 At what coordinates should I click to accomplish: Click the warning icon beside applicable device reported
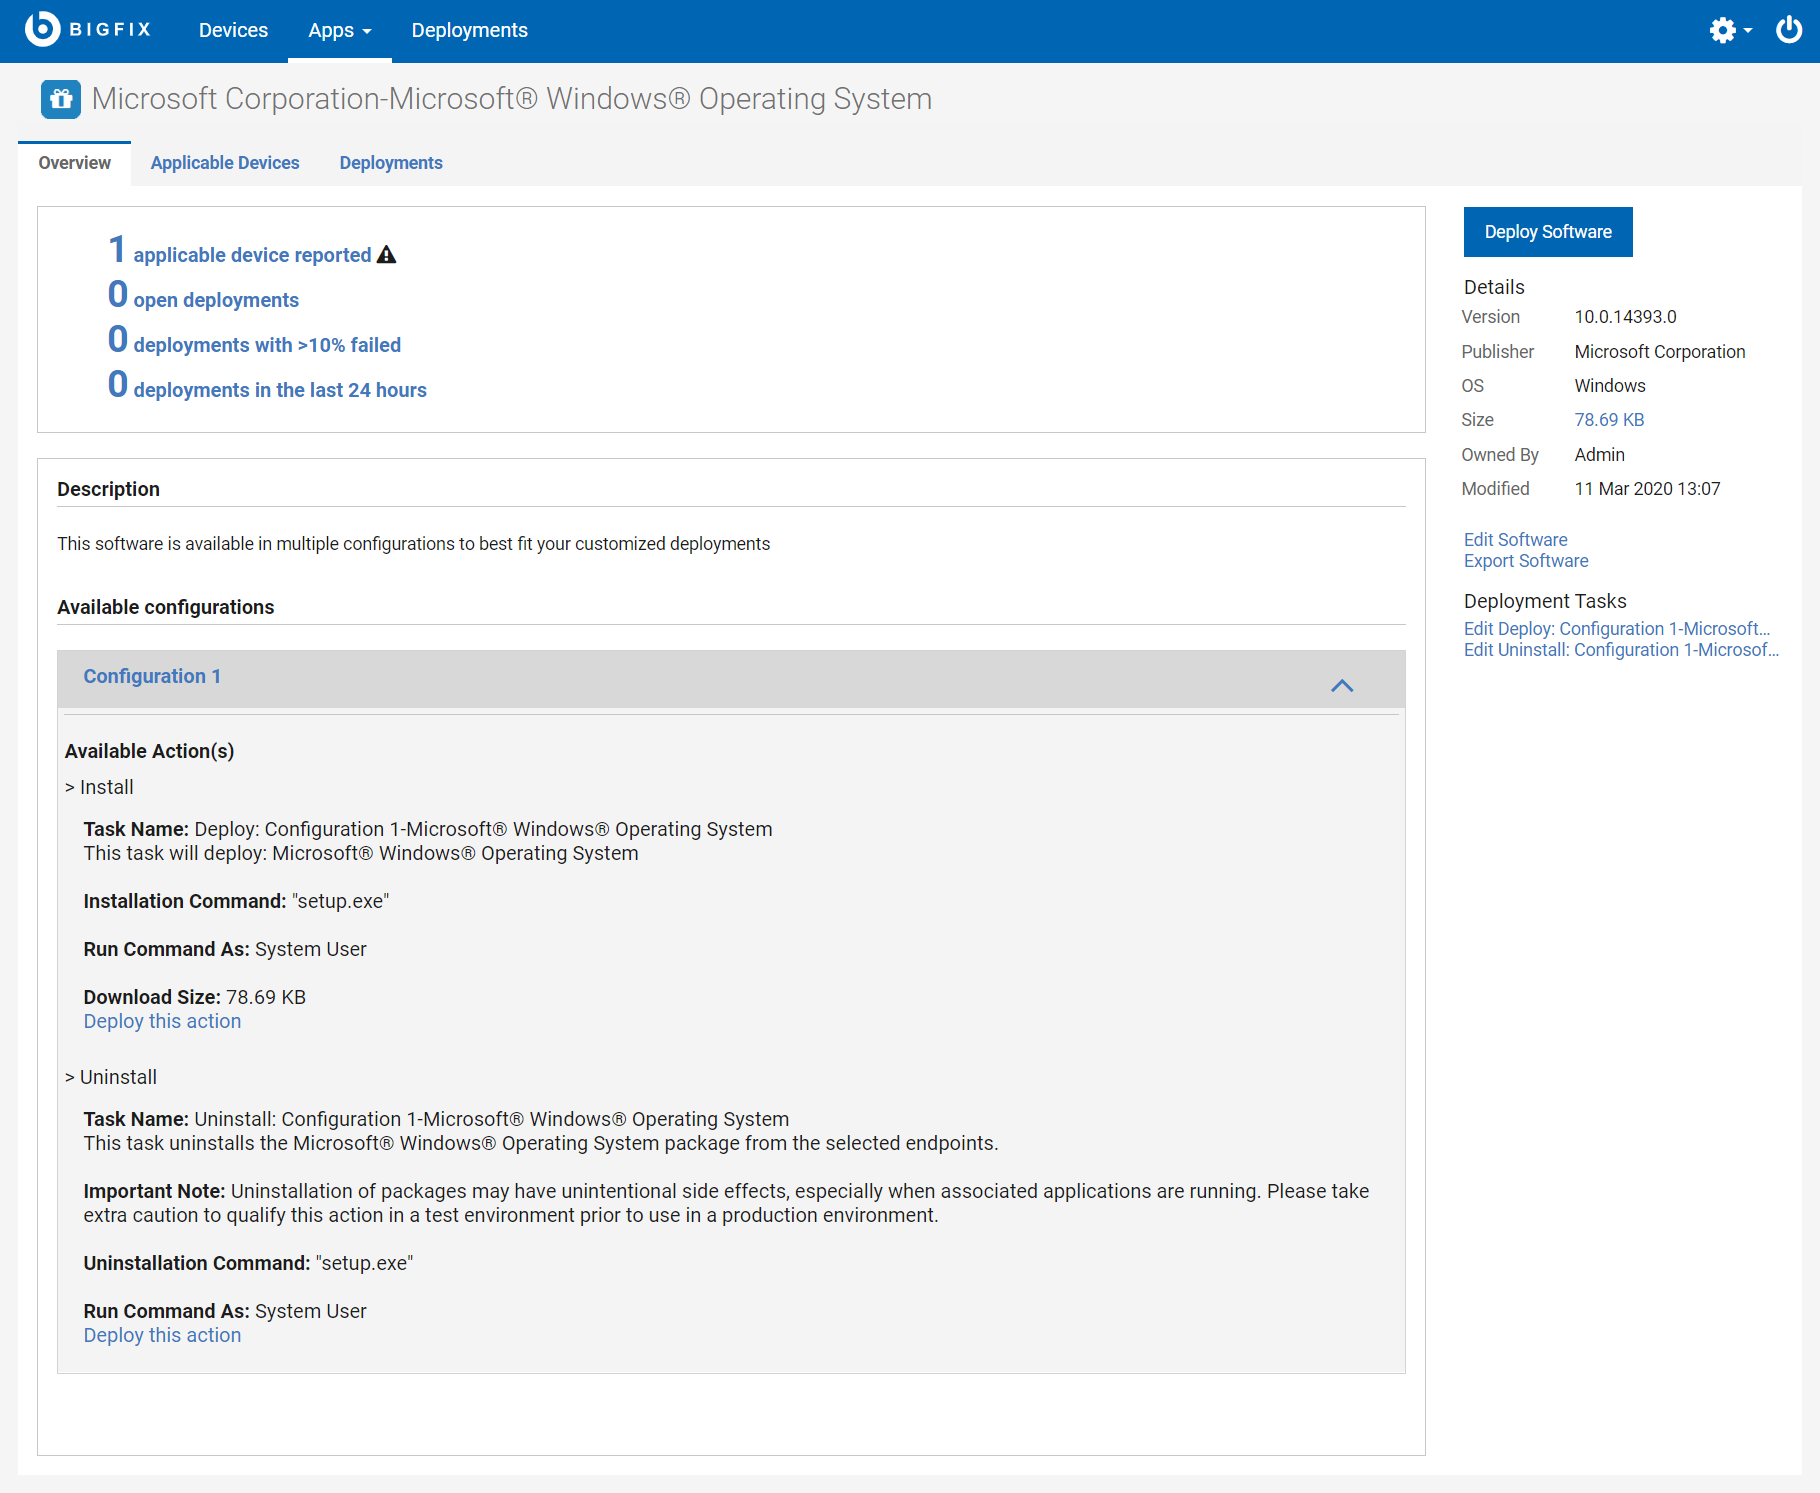[x=387, y=254]
